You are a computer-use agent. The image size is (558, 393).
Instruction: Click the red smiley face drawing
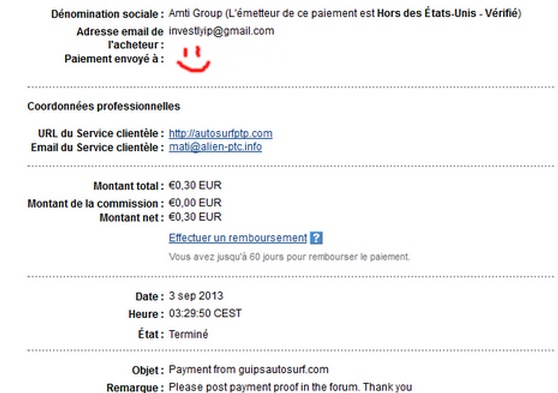click(x=194, y=59)
